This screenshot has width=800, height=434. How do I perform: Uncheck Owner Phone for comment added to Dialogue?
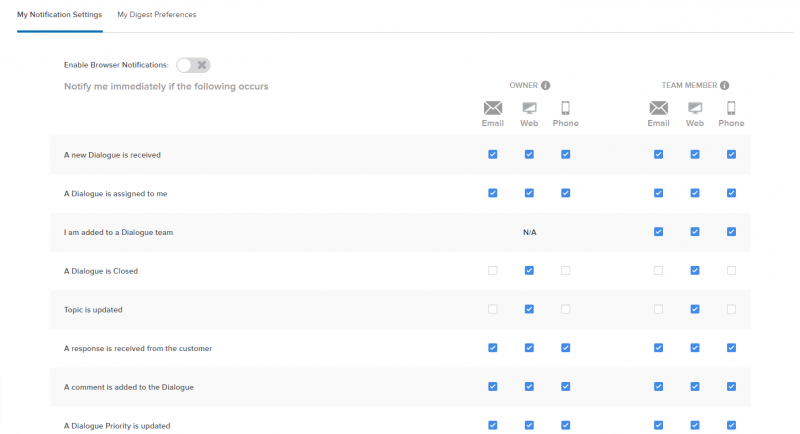tap(565, 386)
